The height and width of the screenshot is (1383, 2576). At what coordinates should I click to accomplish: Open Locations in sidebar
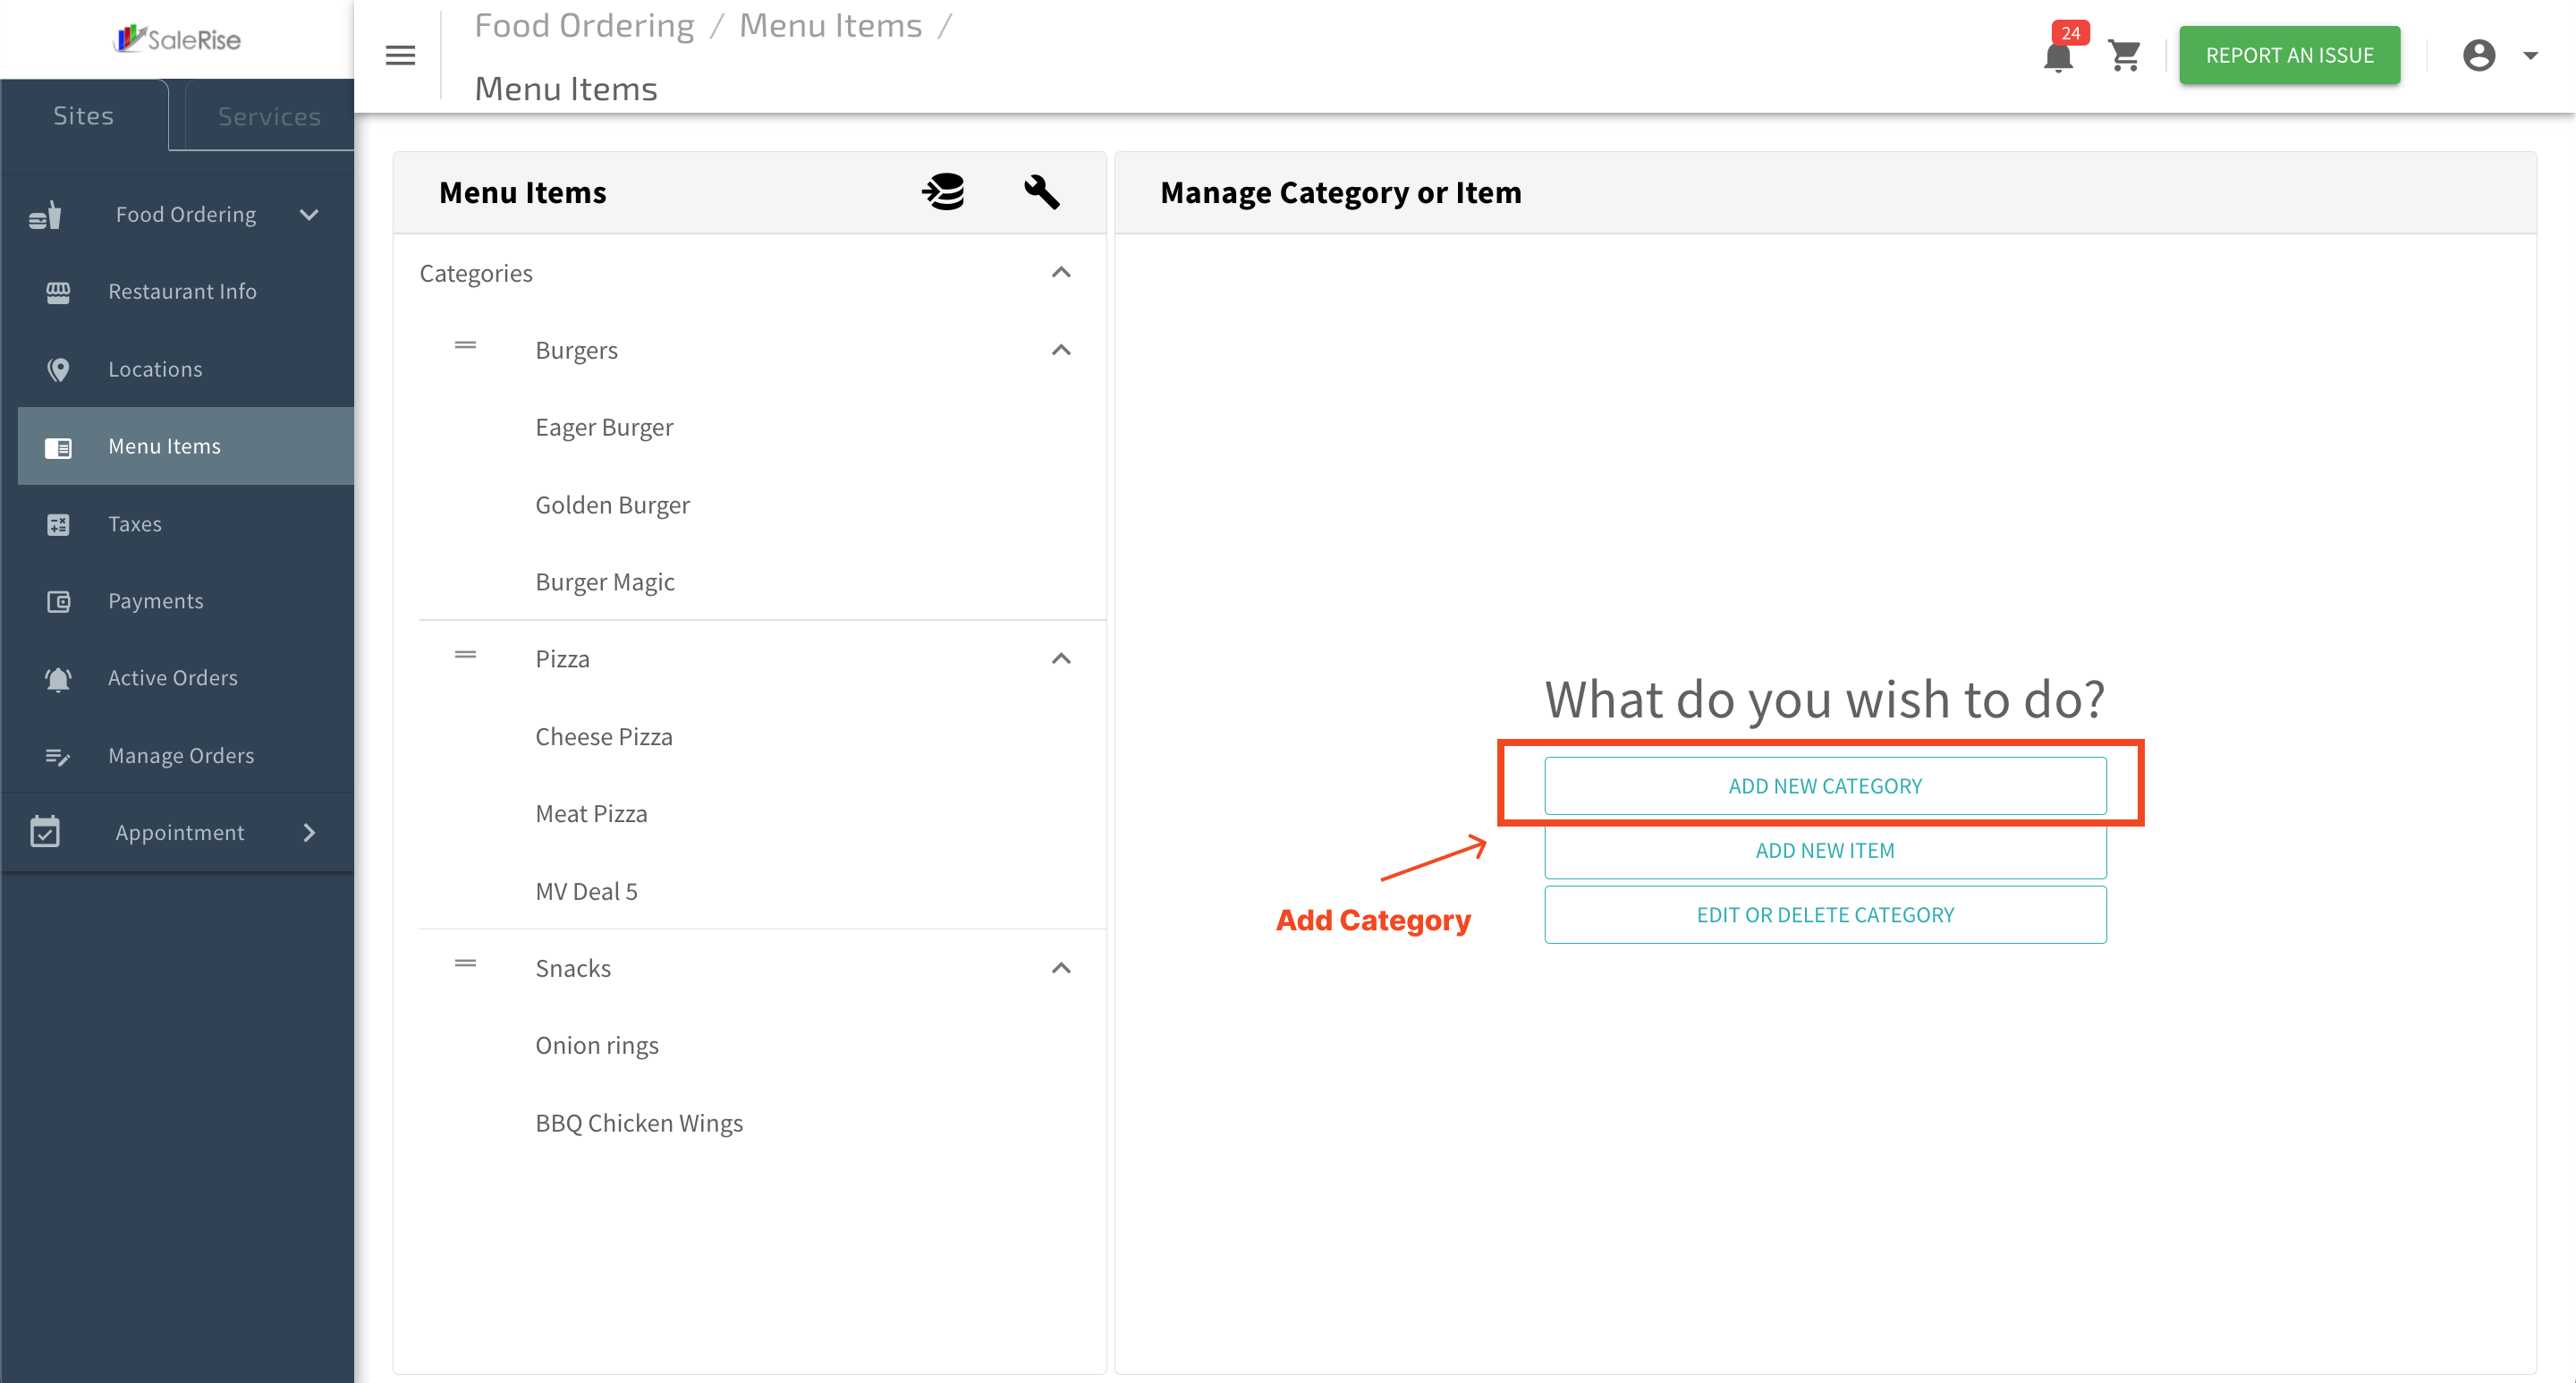coord(186,369)
